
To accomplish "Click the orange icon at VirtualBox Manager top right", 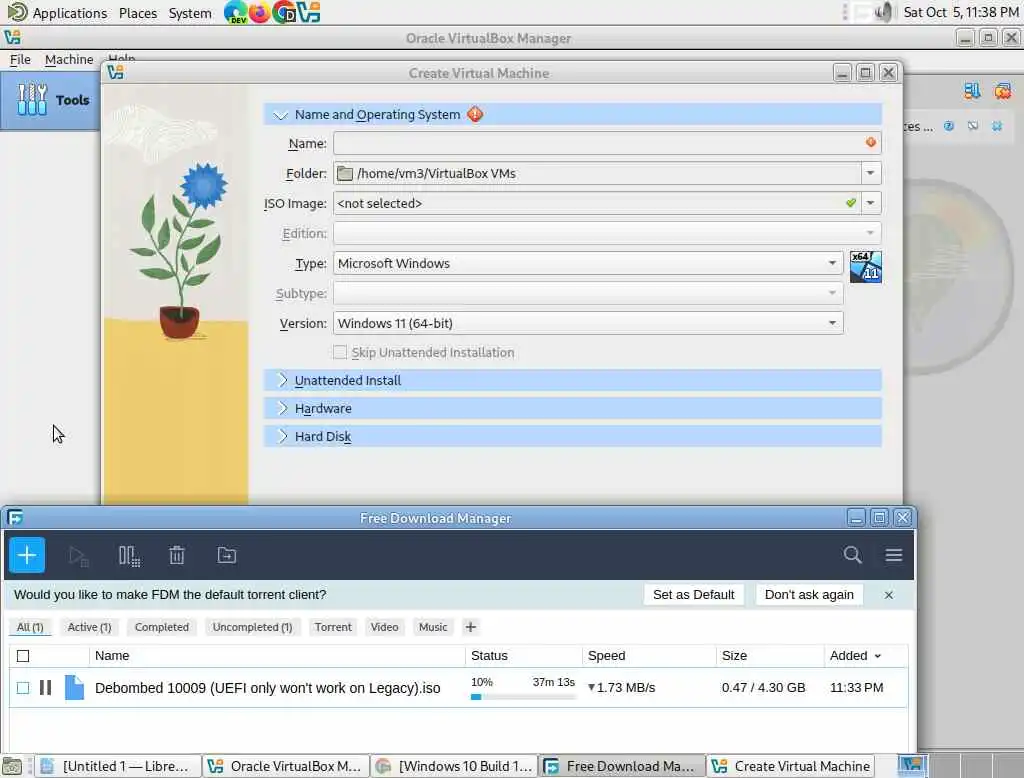I will (x=1002, y=91).
